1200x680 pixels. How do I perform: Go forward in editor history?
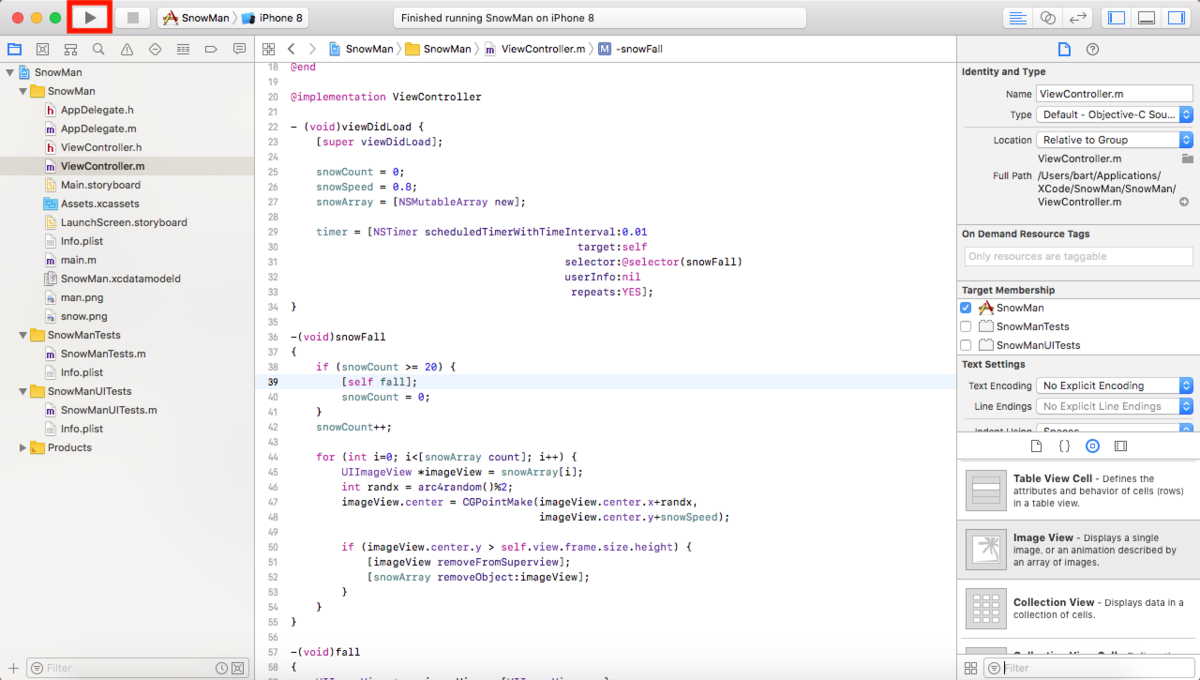312,48
